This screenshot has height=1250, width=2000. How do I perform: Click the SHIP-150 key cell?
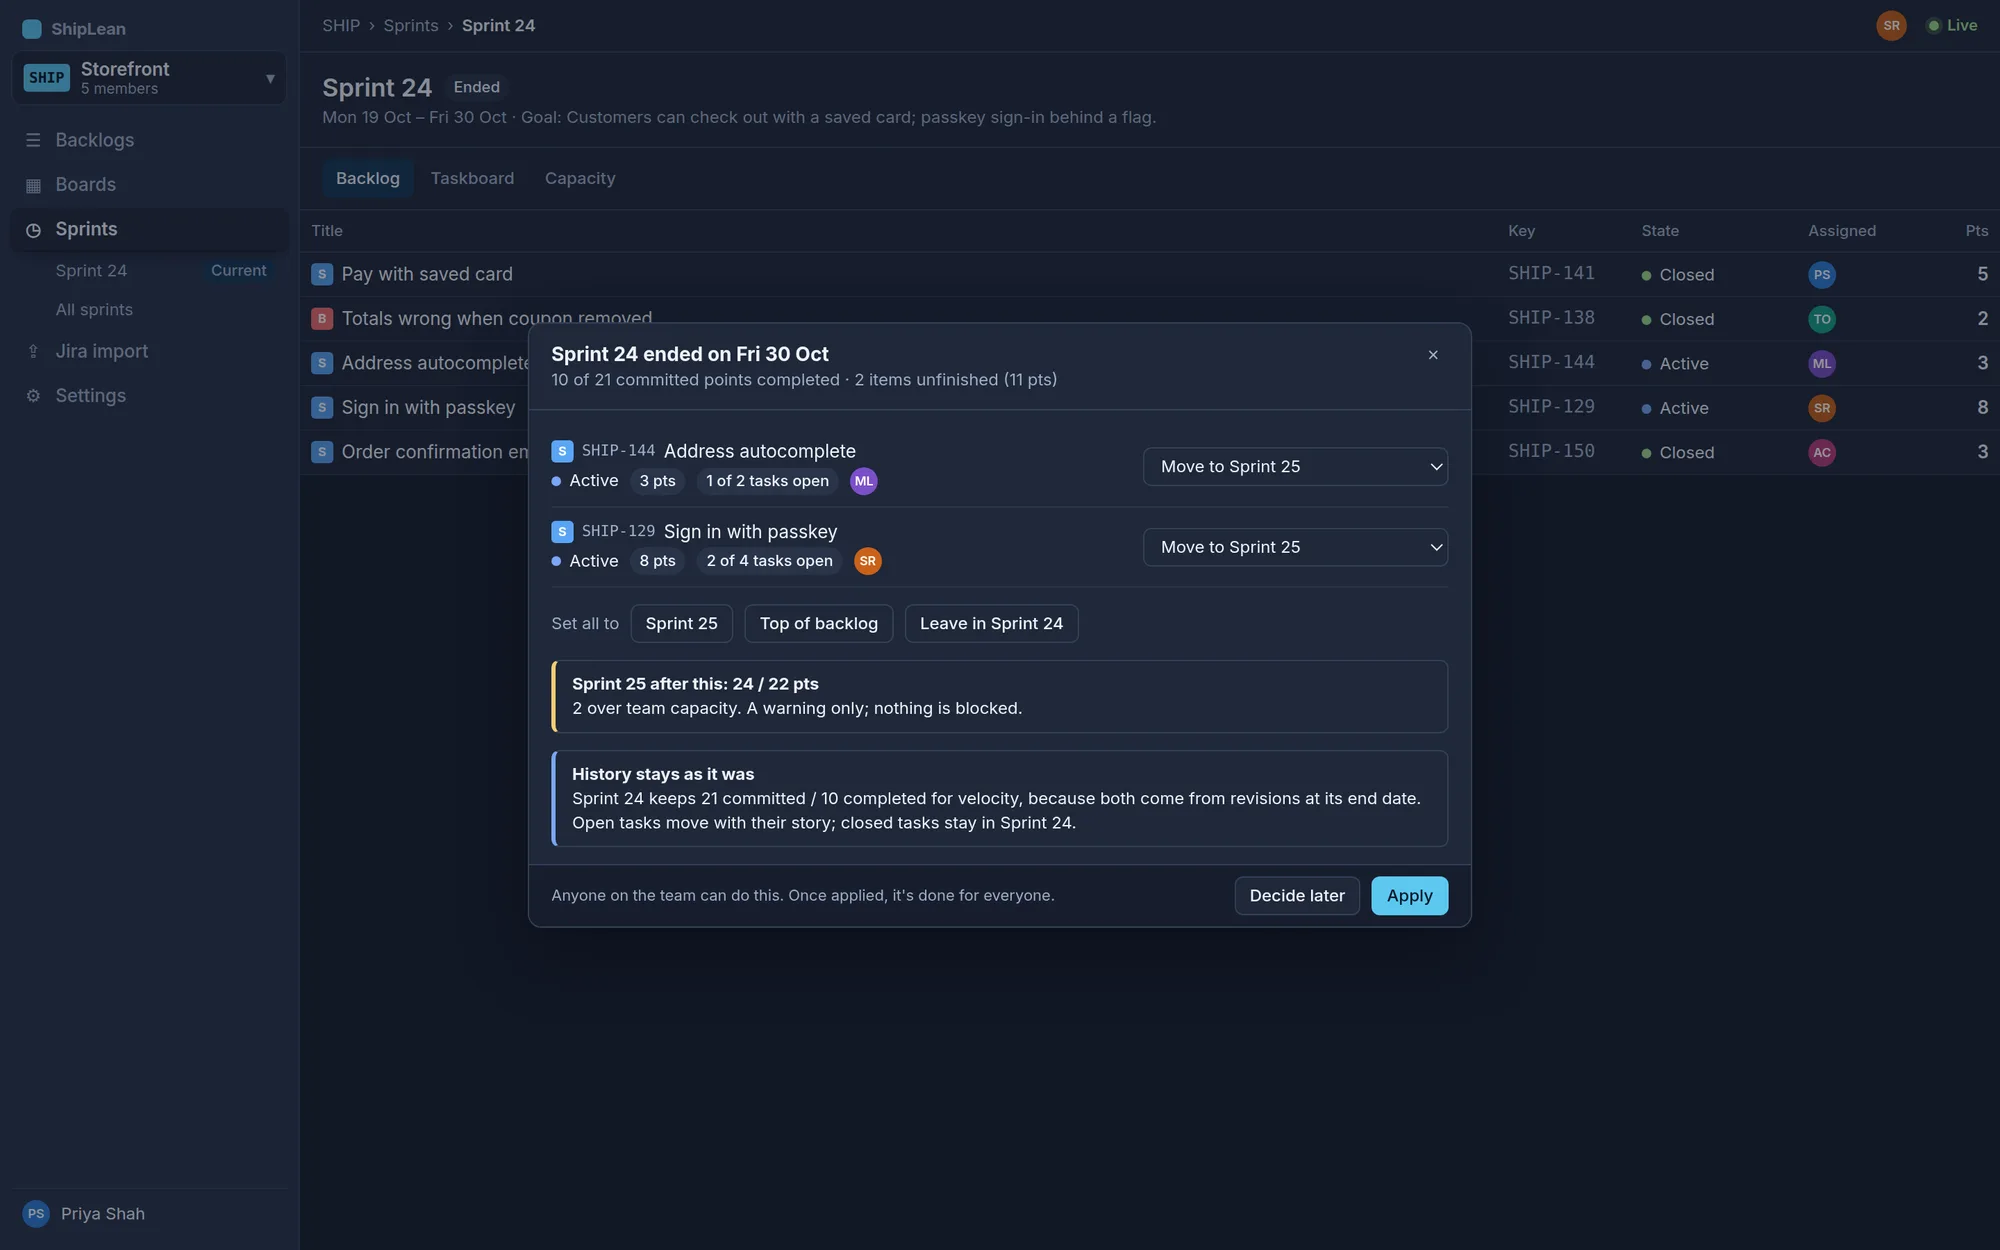tap(1551, 451)
